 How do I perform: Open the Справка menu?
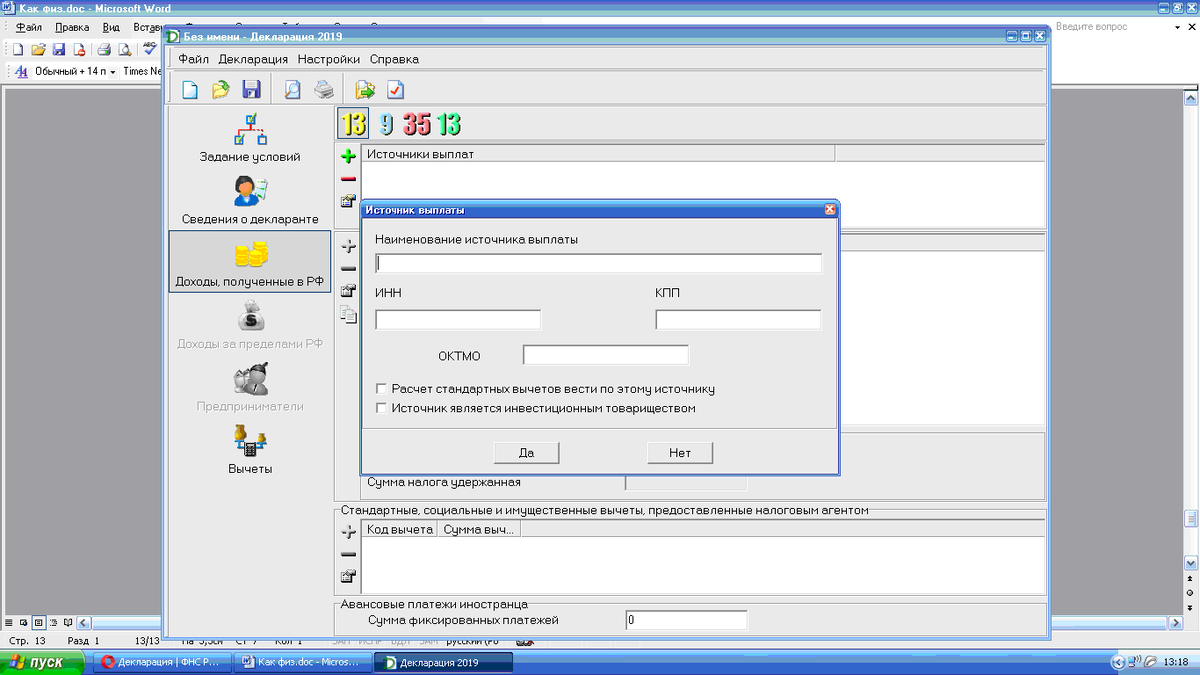[394, 59]
